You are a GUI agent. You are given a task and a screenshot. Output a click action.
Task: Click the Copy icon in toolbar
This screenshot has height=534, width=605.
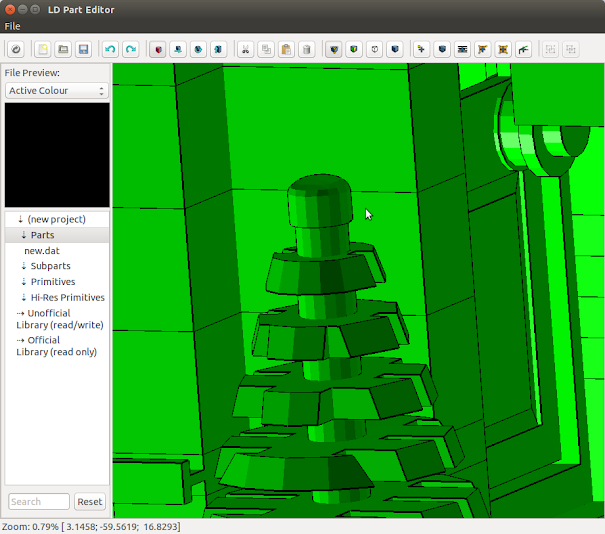click(x=266, y=49)
